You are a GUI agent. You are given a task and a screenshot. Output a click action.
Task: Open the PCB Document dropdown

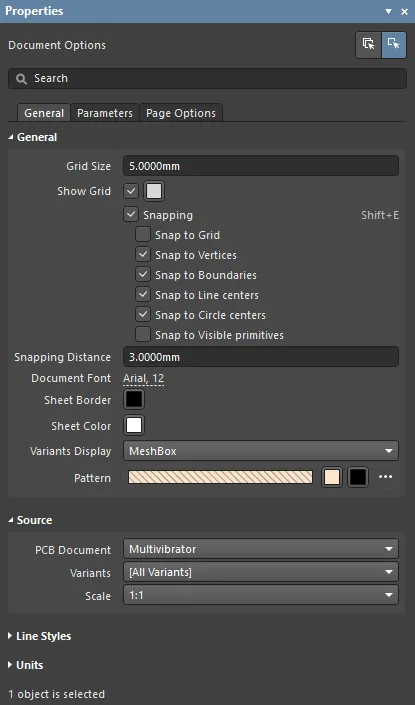tap(261, 549)
